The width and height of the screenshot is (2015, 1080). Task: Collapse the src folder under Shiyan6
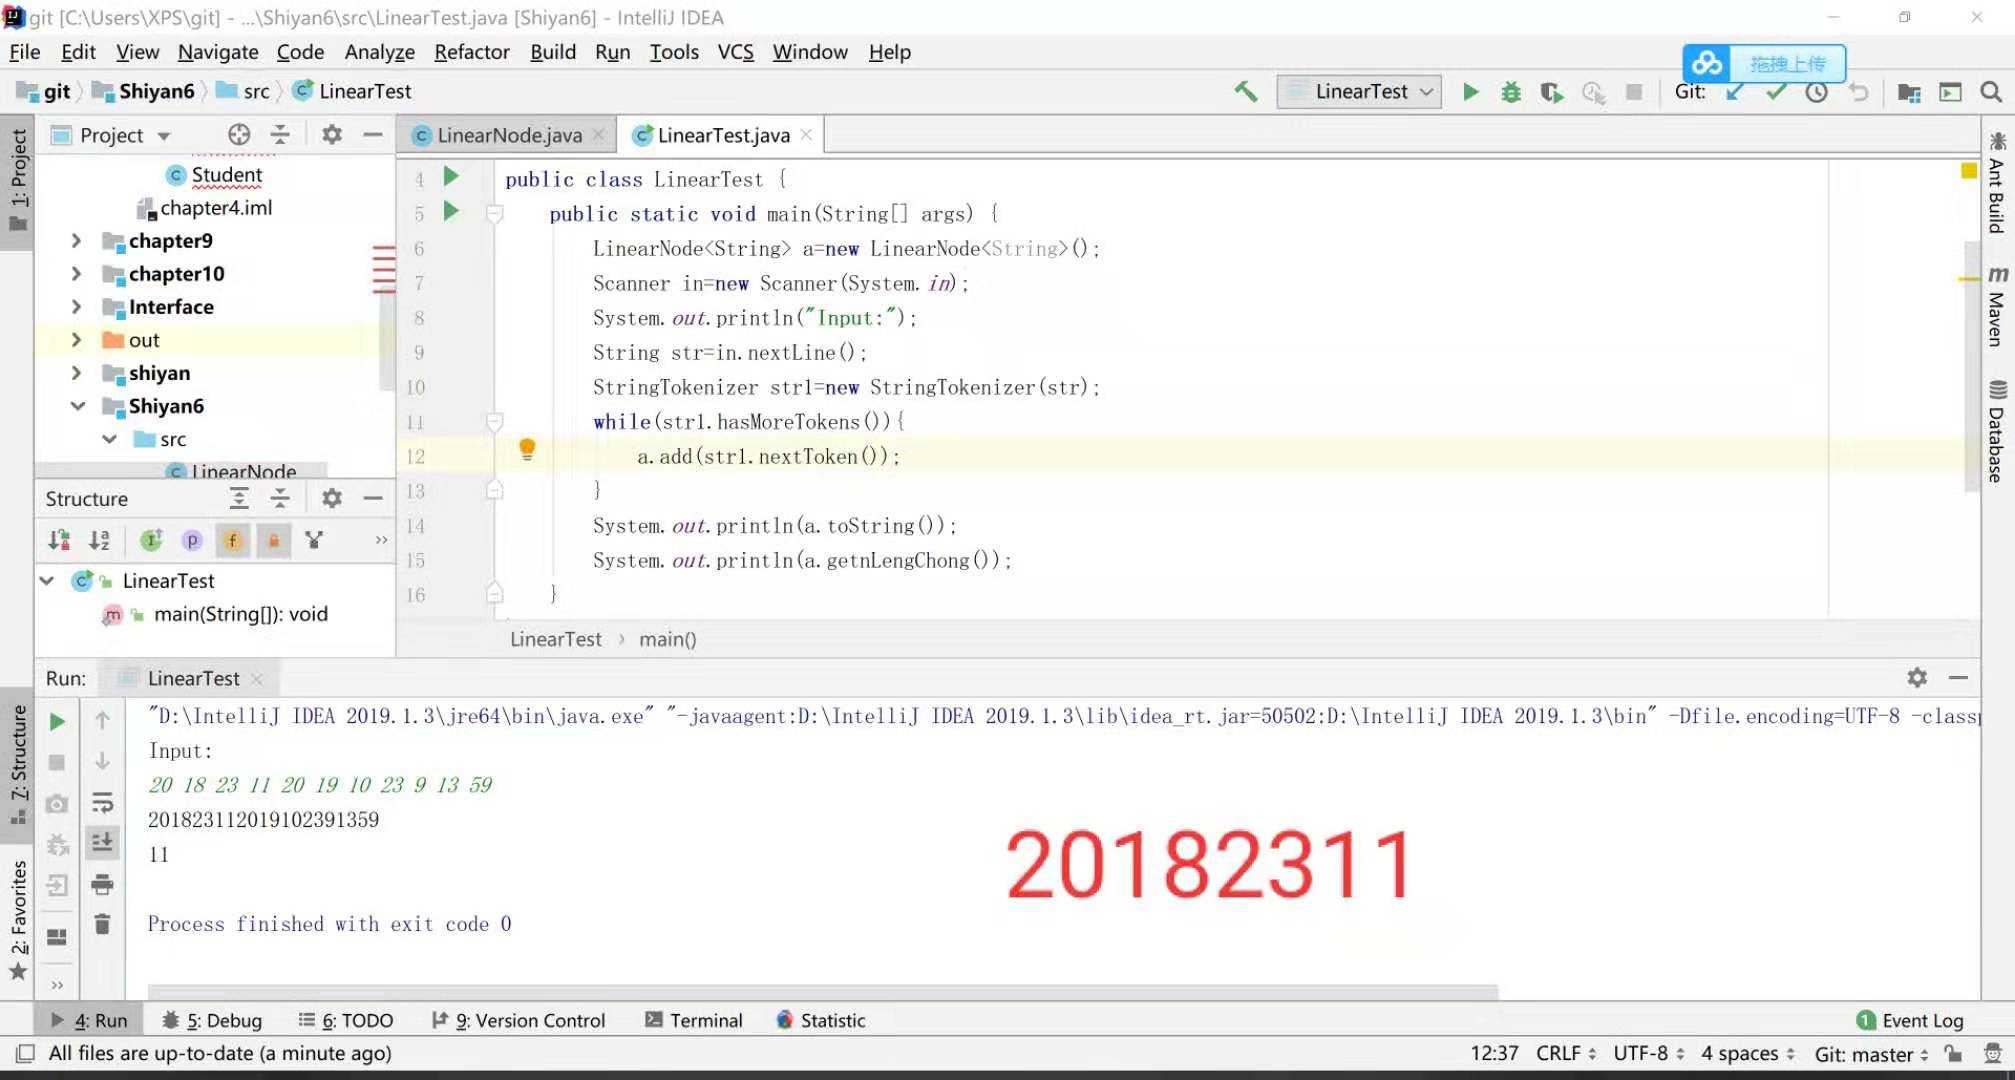[x=109, y=439]
